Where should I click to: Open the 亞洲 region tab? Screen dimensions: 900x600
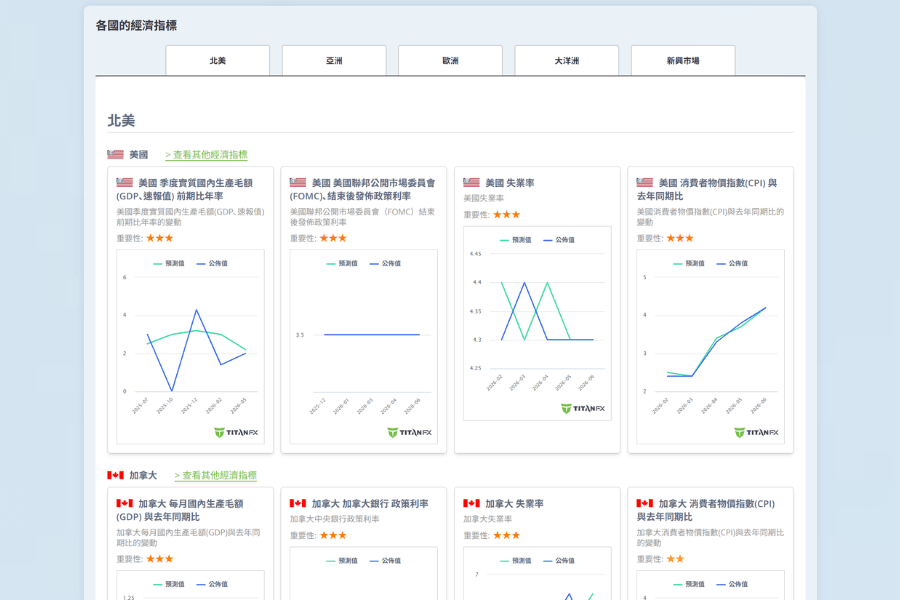click(334, 60)
